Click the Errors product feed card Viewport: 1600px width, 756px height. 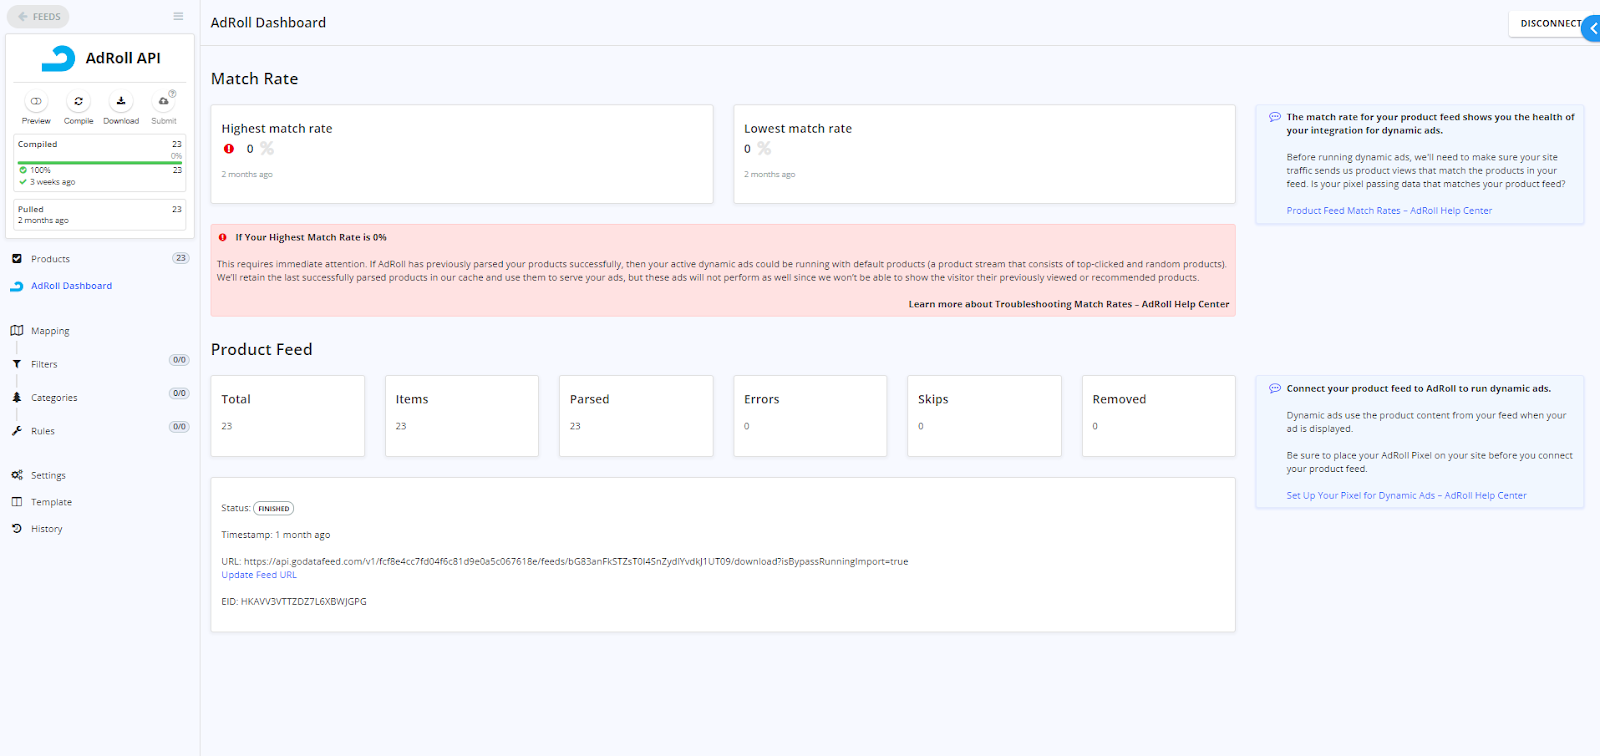810,416
